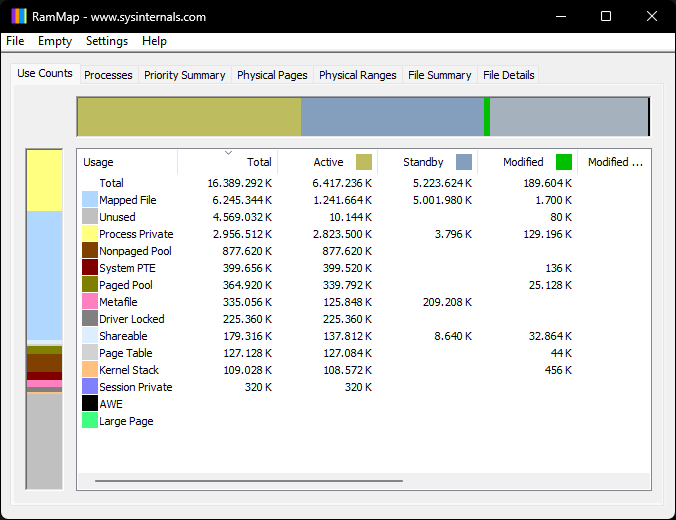Click the Mapped File light blue swatch
This screenshot has height=520, width=676.
click(90, 200)
